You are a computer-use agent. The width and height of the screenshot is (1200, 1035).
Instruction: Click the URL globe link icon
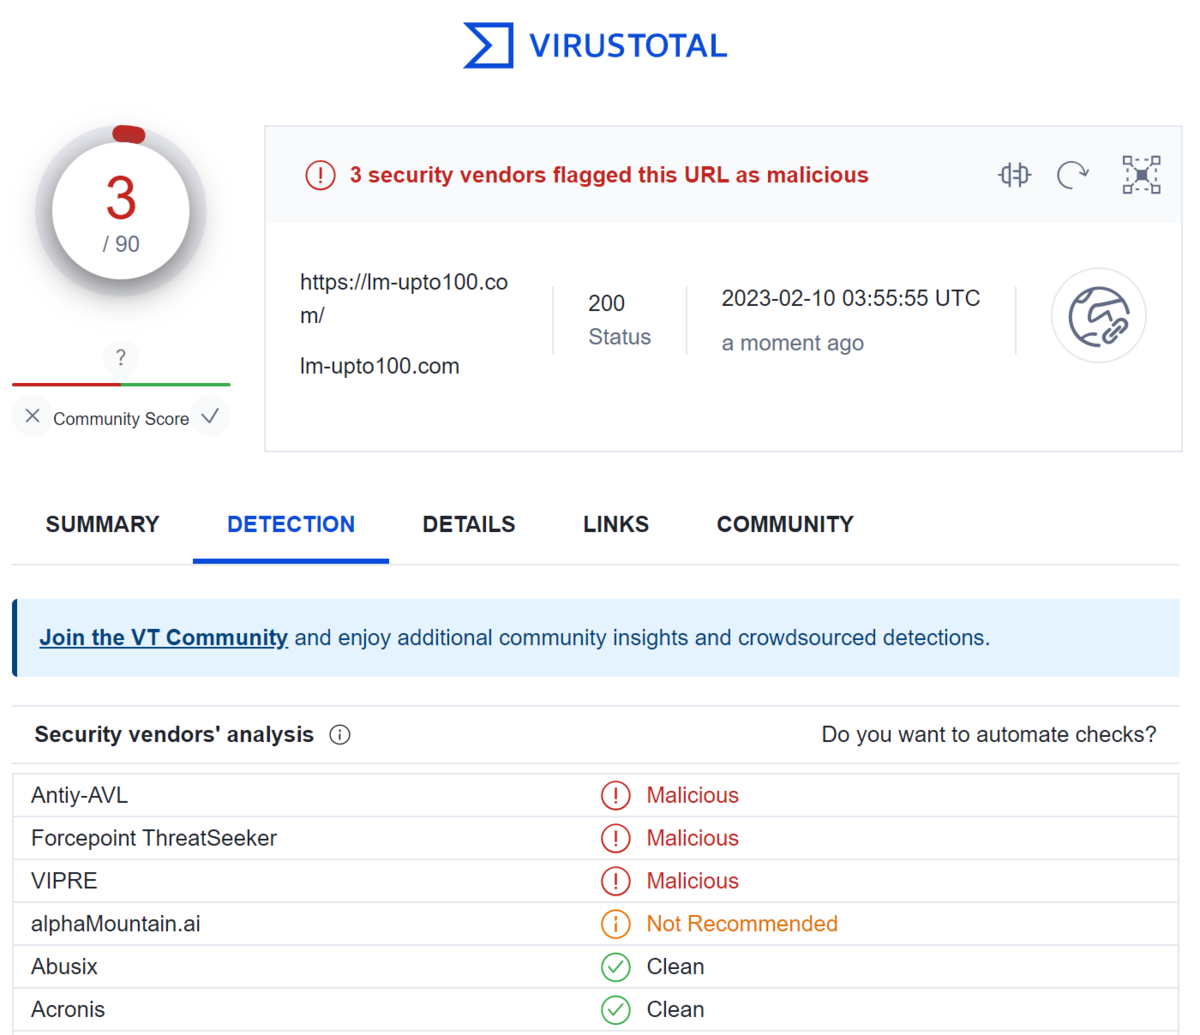1098,316
